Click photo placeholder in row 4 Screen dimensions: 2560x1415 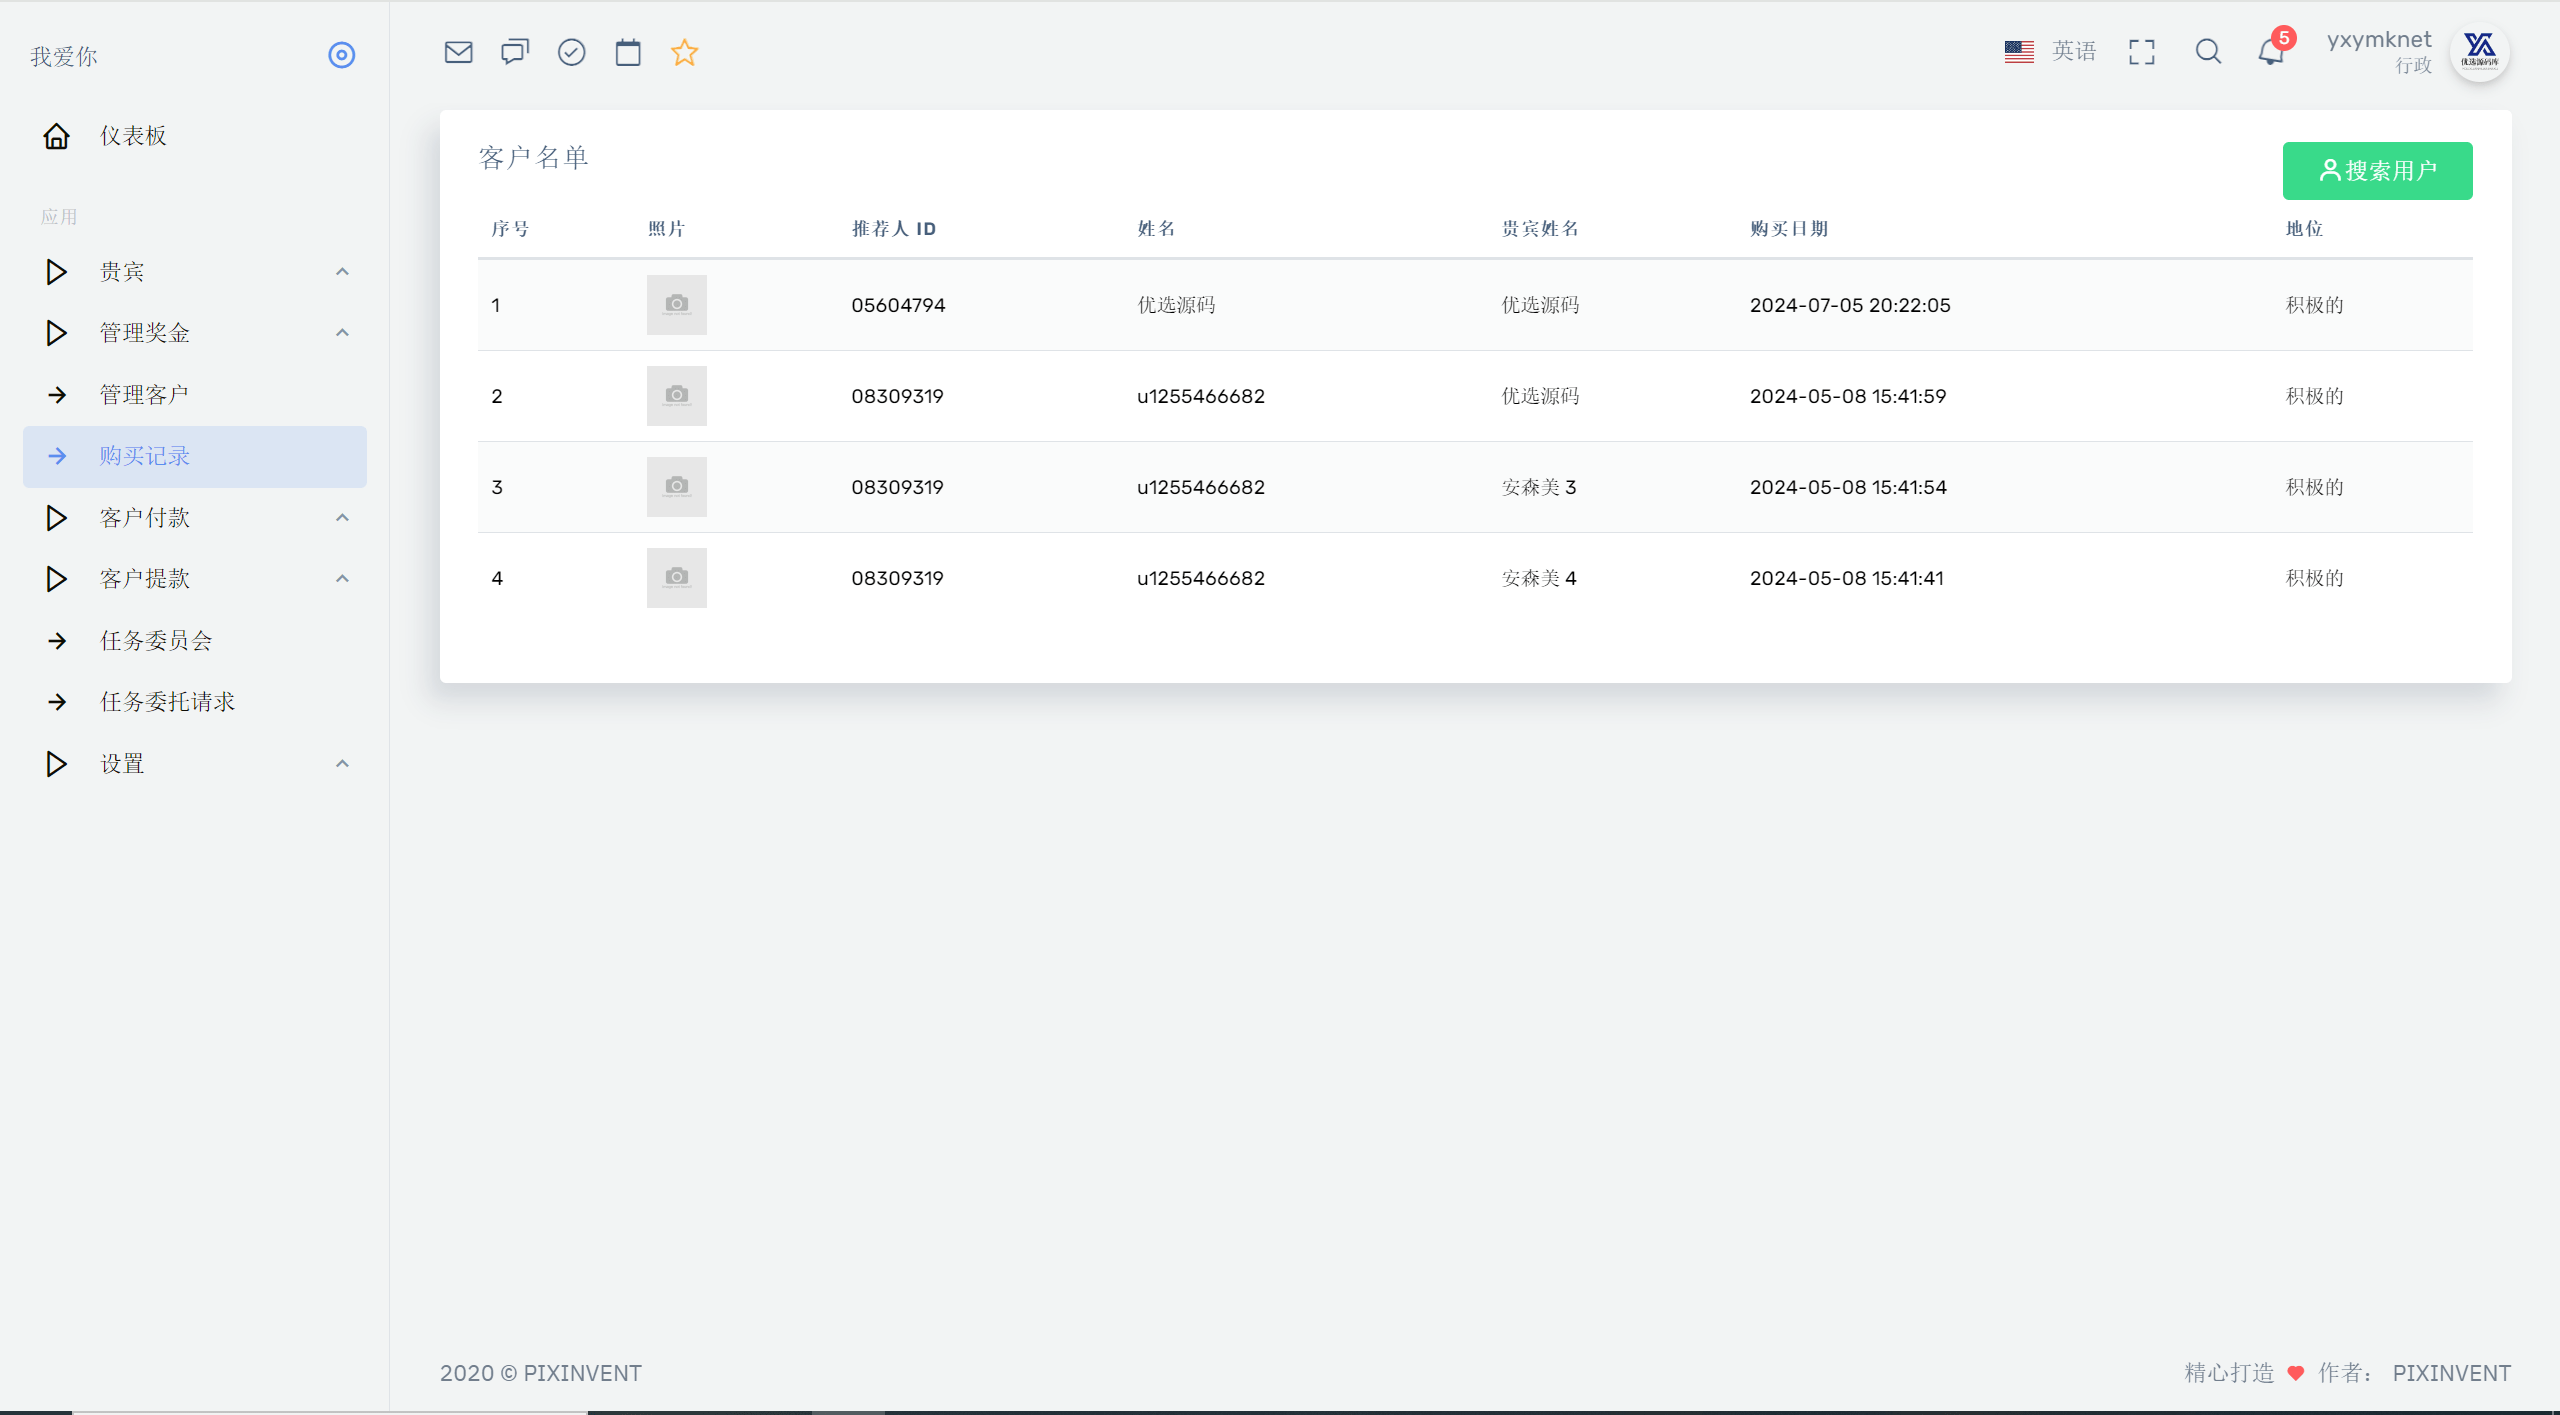(x=677, y=578)
